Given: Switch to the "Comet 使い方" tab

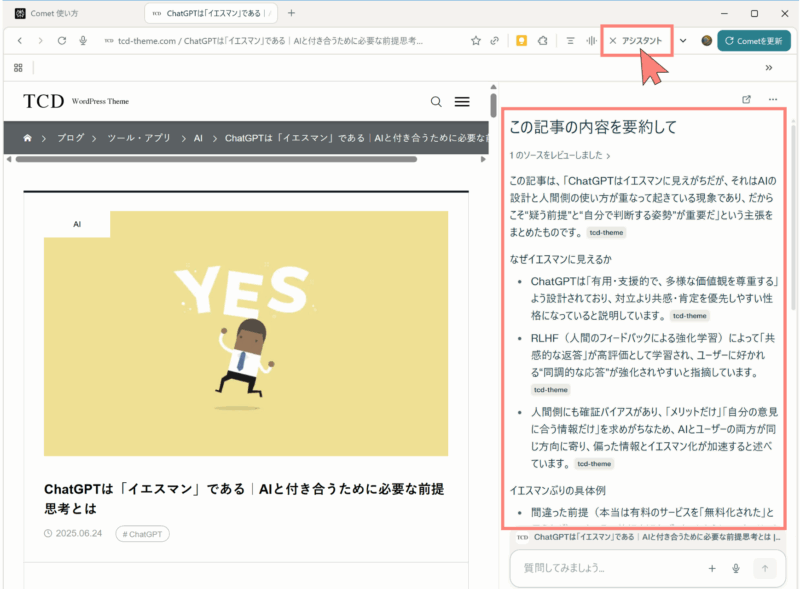Looking at the screenshot, I should coord(68,13).
